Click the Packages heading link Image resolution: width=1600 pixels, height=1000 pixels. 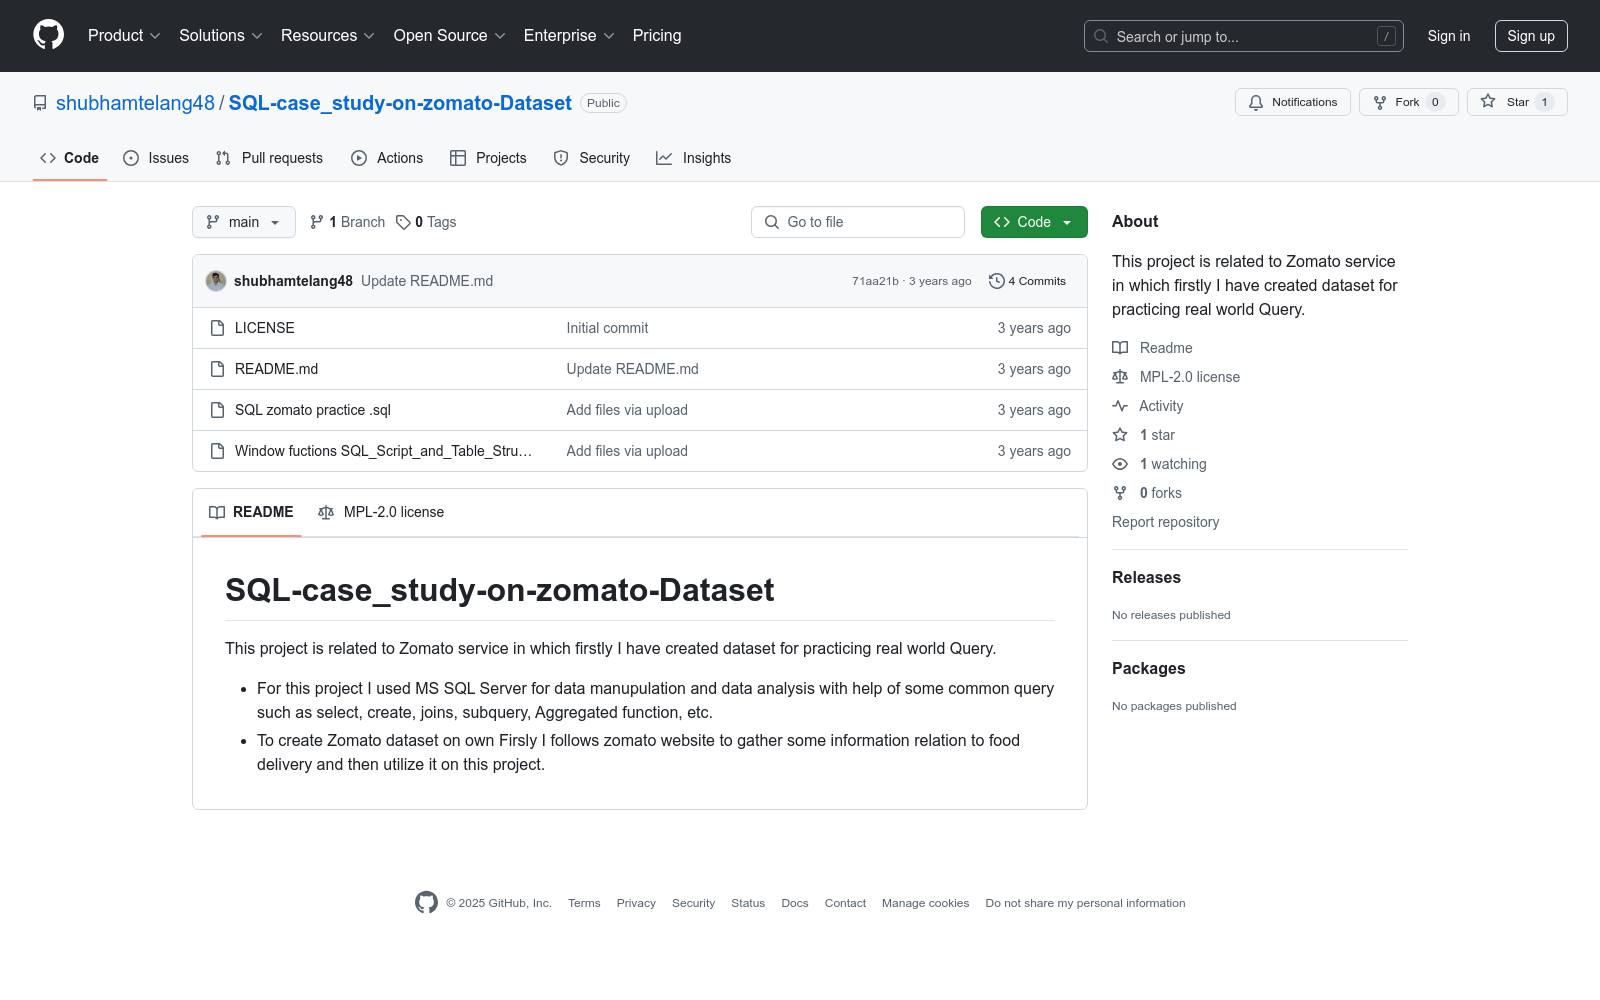[x=1149, y=669]
